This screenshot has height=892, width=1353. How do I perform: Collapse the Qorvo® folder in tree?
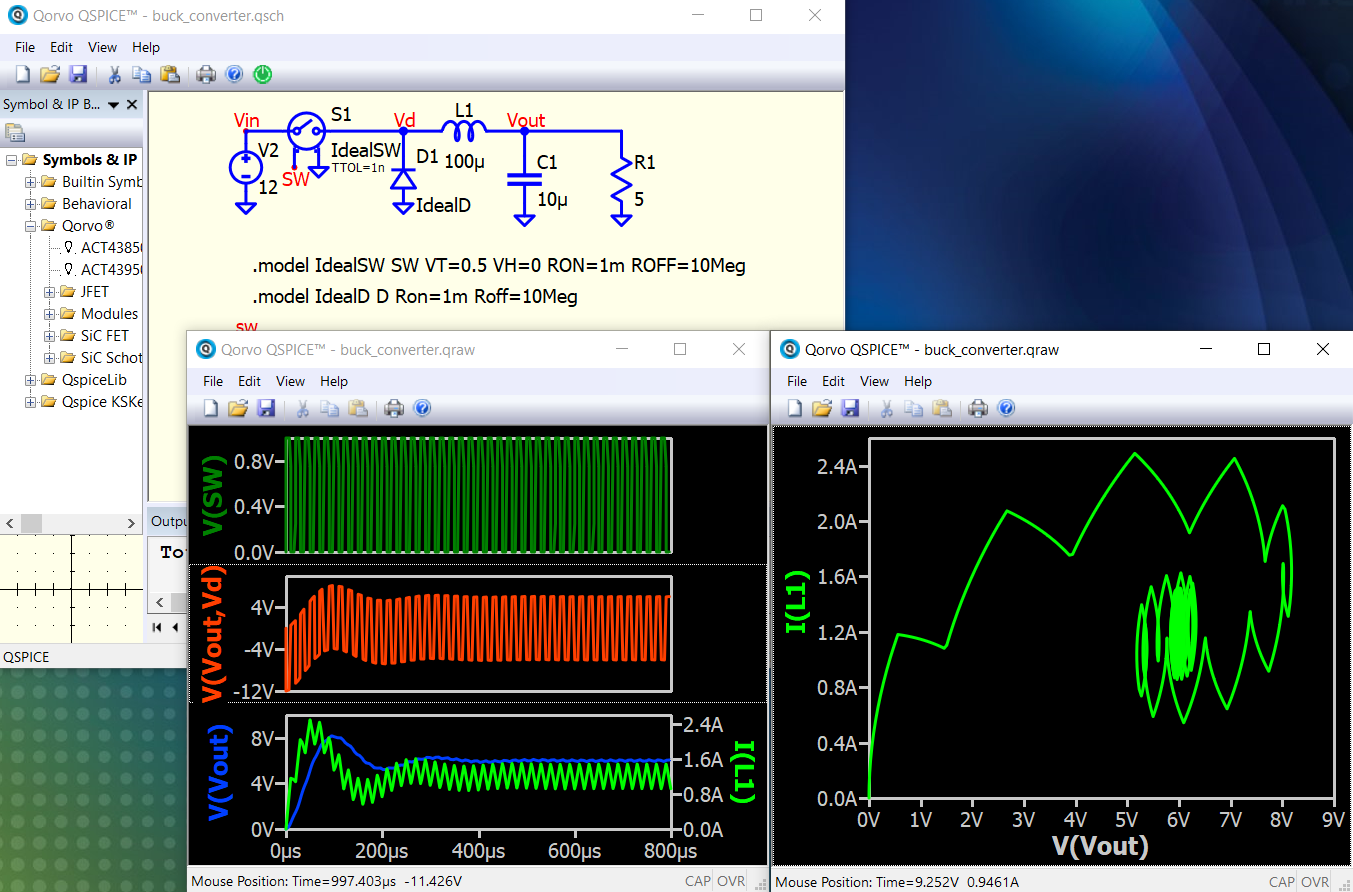click(x=30, y=226)
